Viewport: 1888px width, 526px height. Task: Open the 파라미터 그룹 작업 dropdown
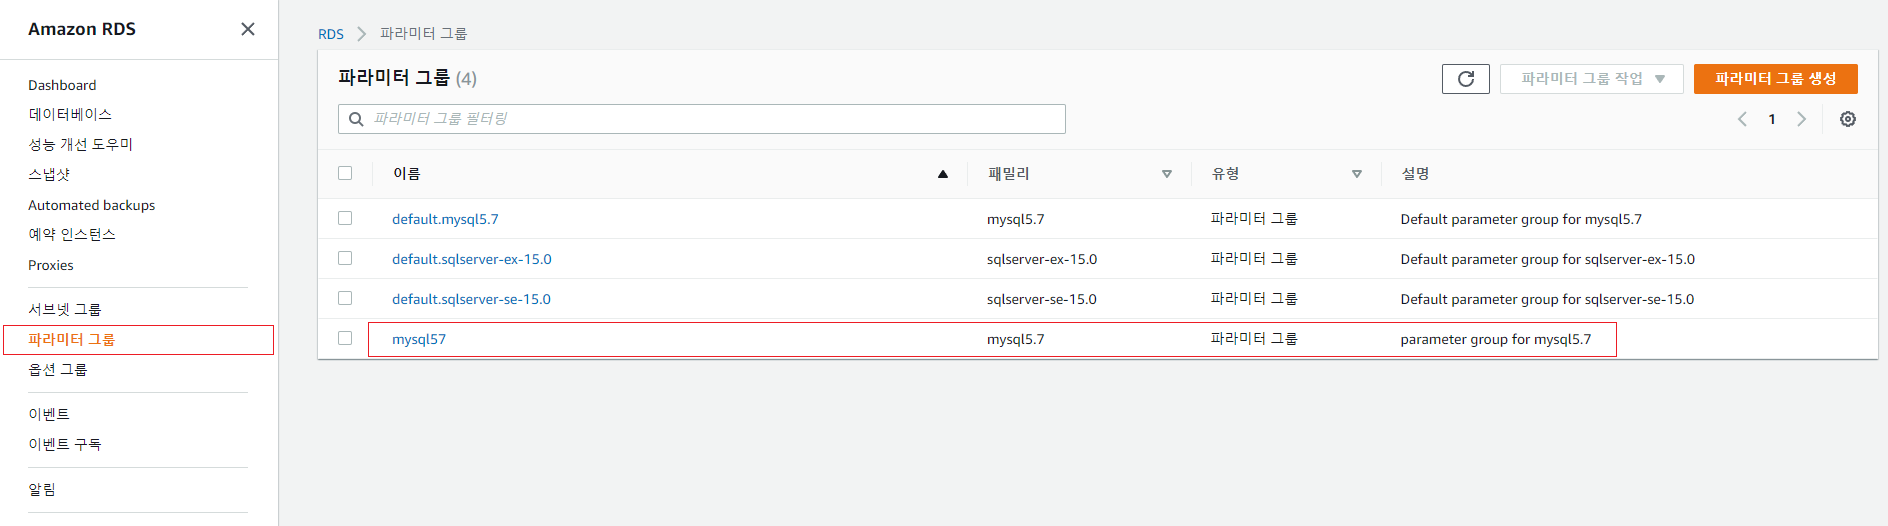click(1591, 79)
